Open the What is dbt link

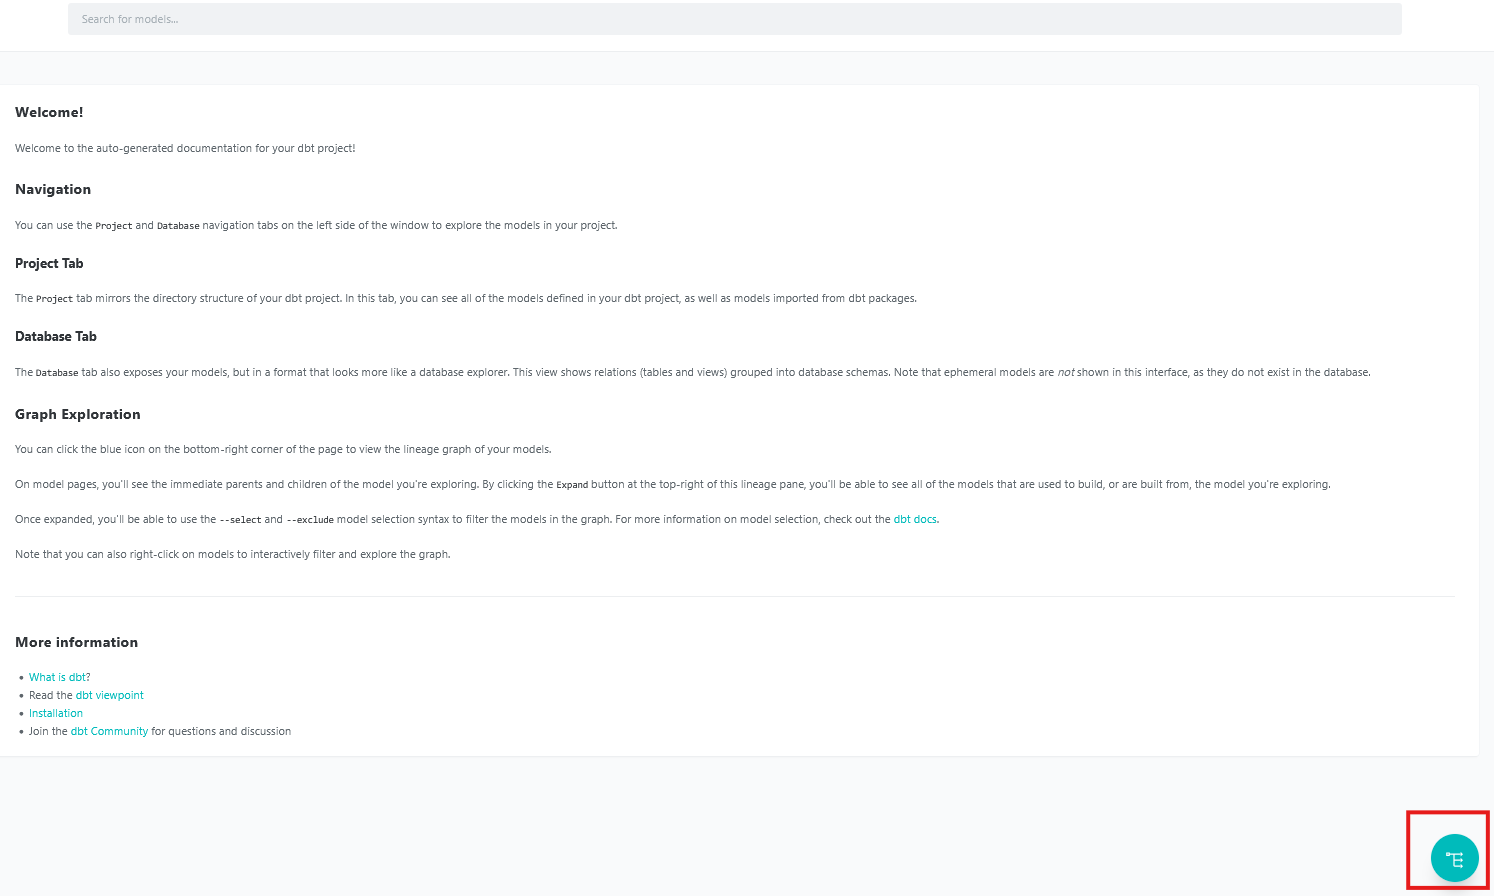point(57,677)
